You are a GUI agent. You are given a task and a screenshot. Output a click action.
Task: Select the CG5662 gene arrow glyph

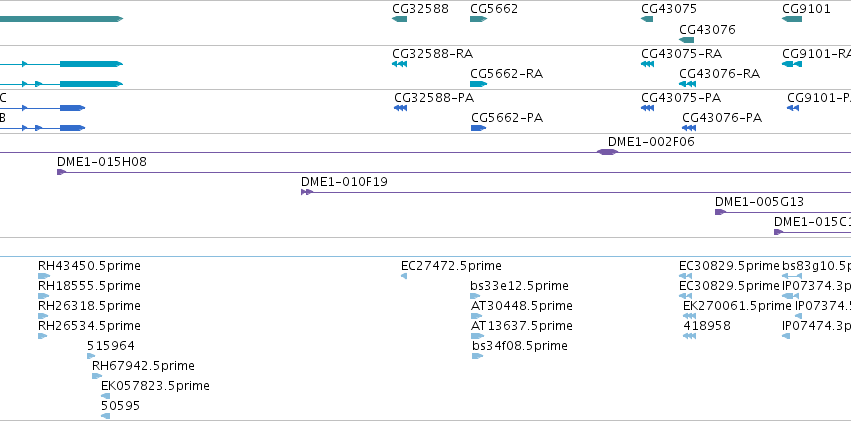click(x=479, y=19)
